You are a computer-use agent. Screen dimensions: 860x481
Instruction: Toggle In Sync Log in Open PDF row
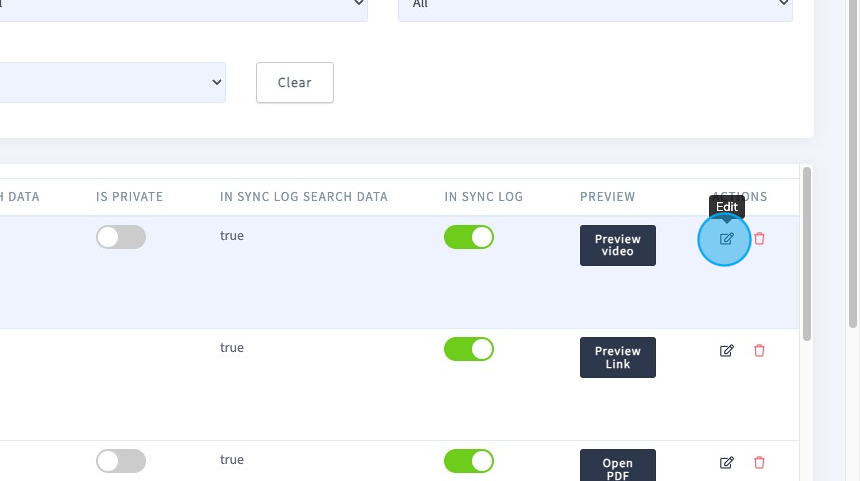[x=469, y=461]
